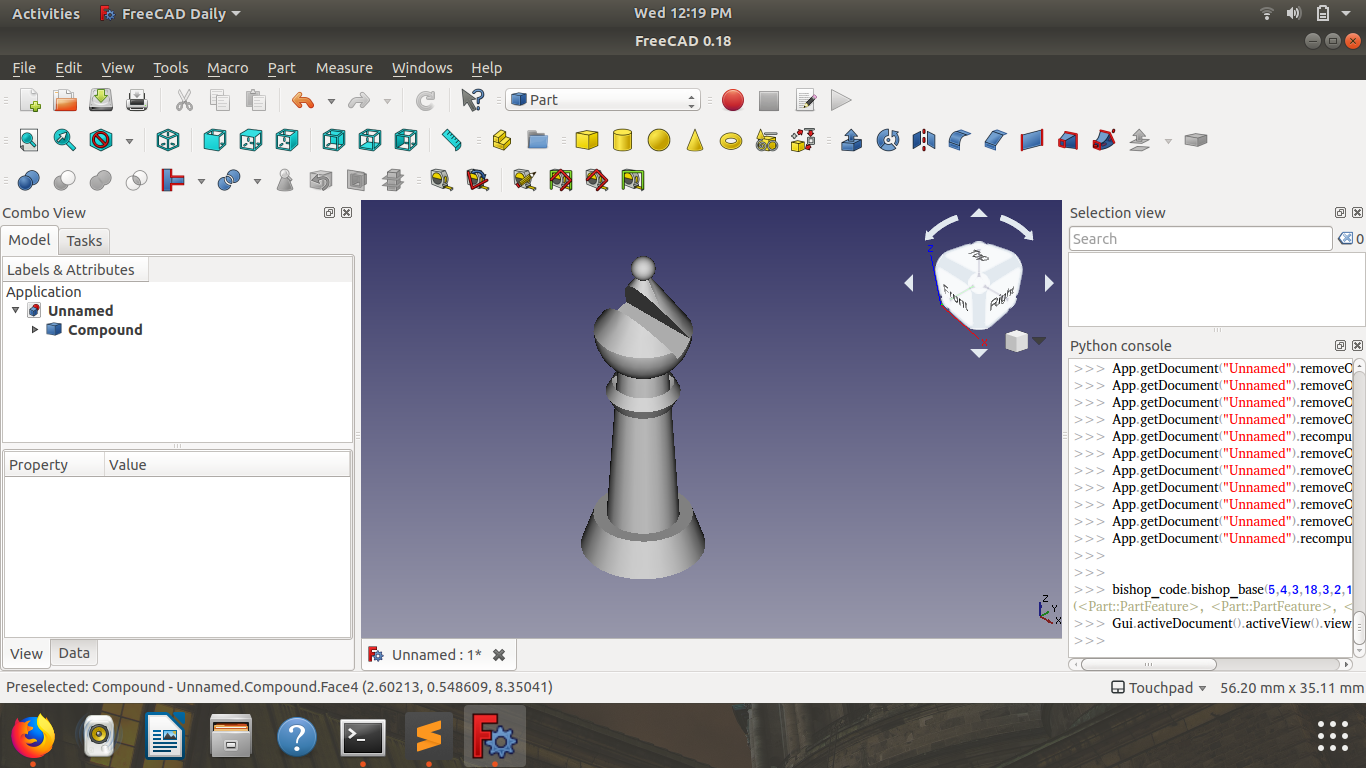Click the Measure Linear tool icon

[x=441, y=180]
